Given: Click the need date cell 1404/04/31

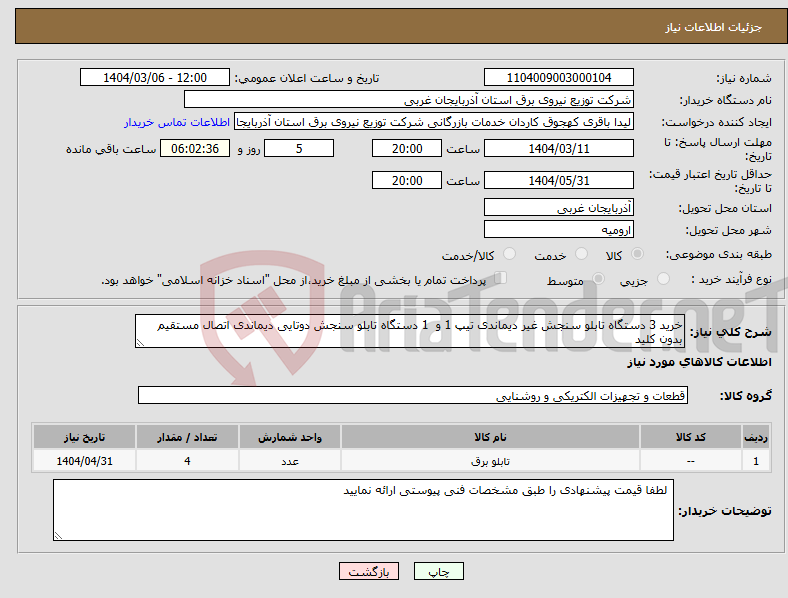Looking at the screenshot, I should [84, 461].
